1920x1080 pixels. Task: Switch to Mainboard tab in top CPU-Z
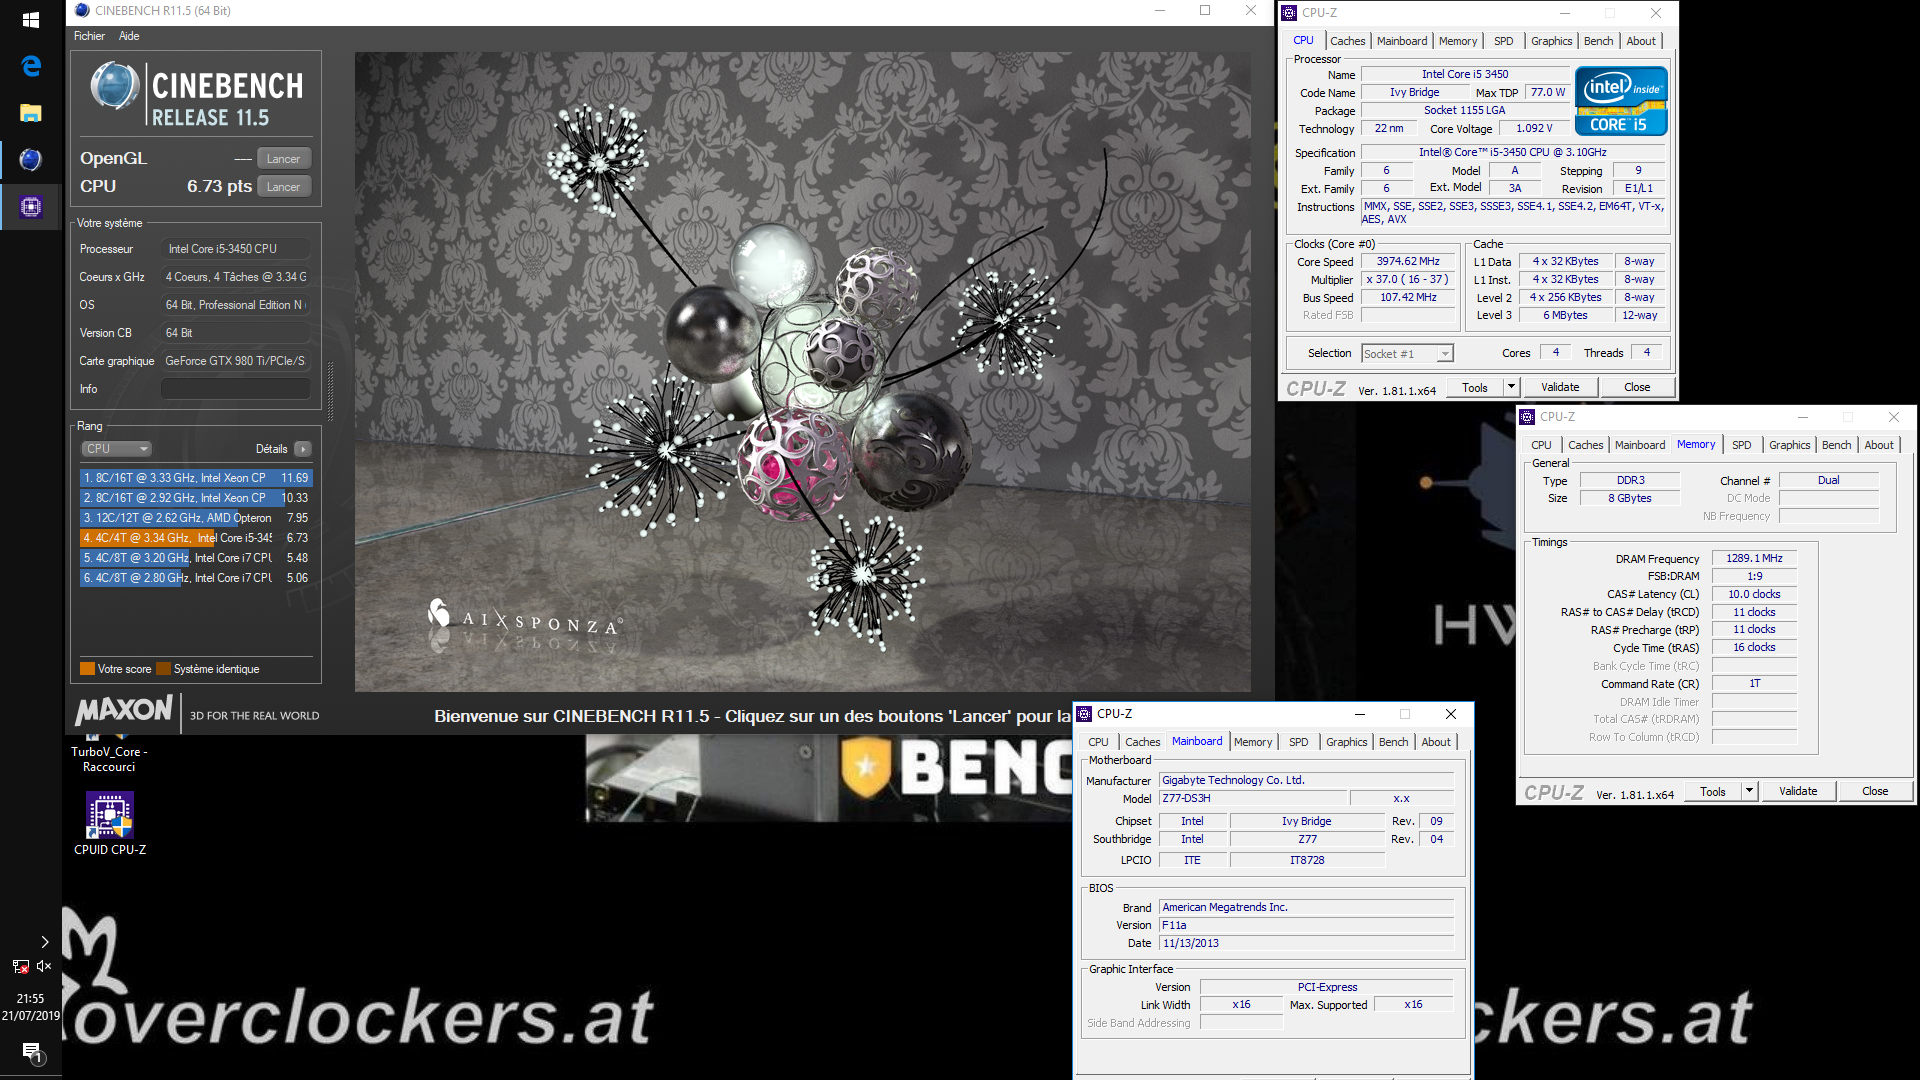point(1402,41)
